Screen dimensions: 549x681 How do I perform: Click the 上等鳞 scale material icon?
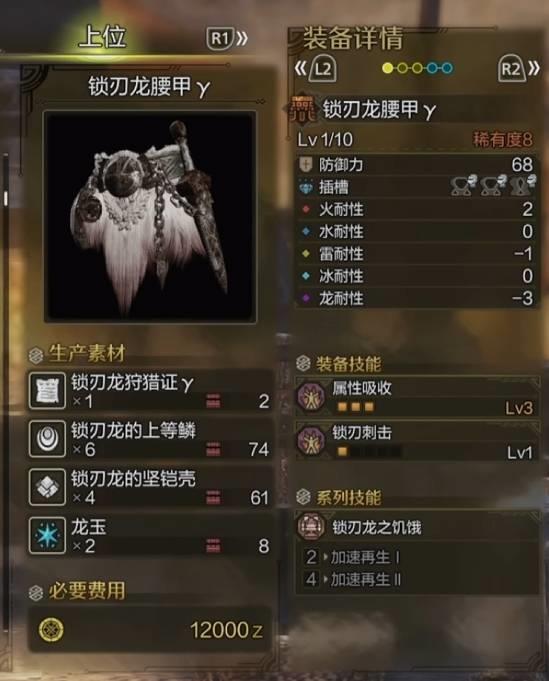point(47,439)
